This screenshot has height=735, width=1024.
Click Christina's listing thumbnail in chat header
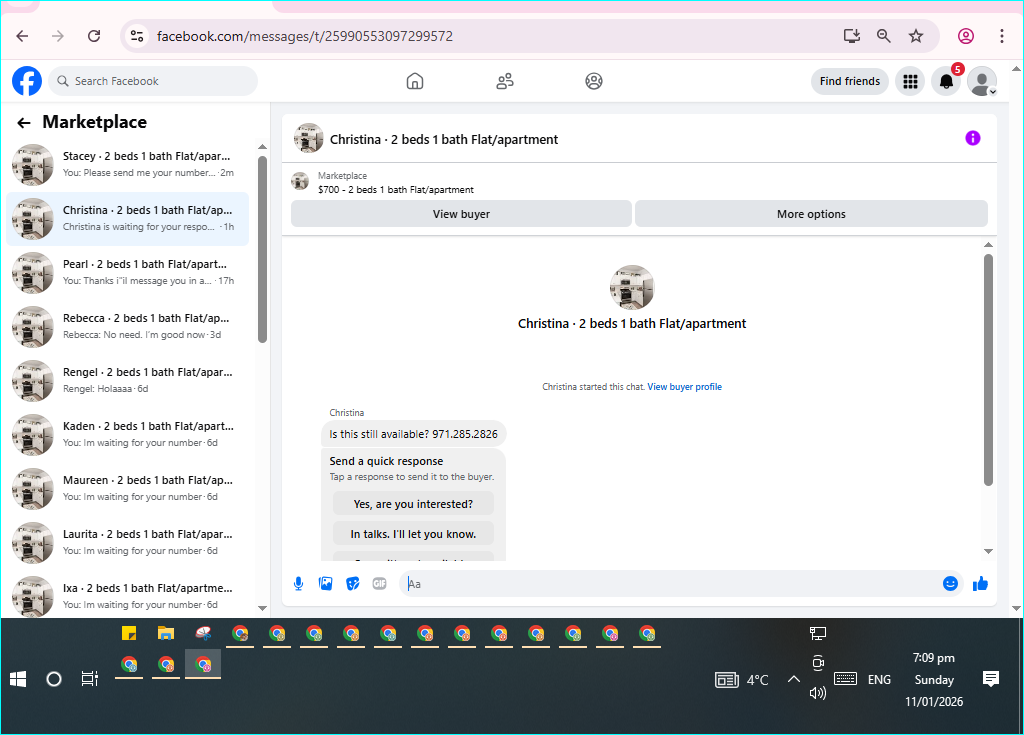(x=308, y=138)
